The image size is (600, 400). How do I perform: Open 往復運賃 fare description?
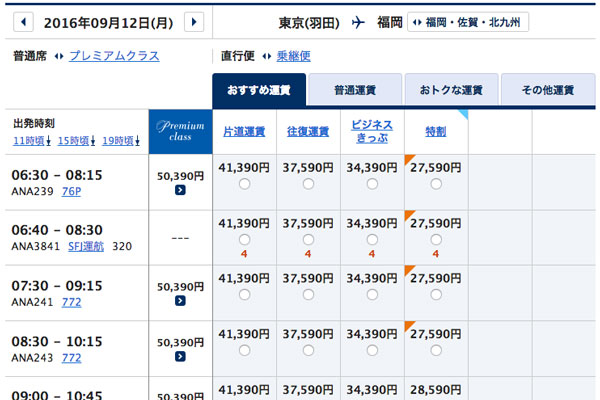308,132
